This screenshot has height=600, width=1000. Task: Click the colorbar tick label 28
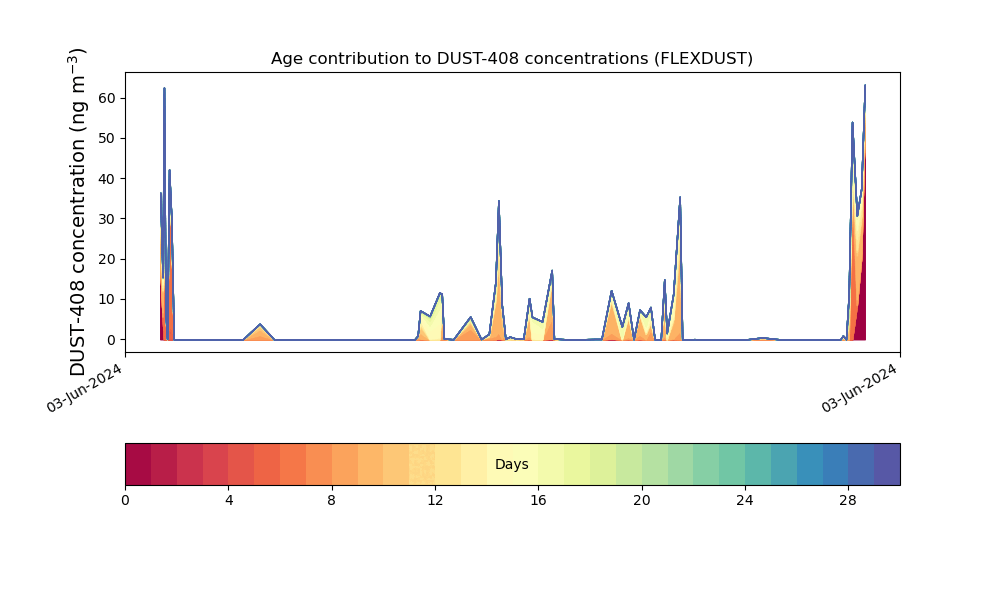point(848,501)
